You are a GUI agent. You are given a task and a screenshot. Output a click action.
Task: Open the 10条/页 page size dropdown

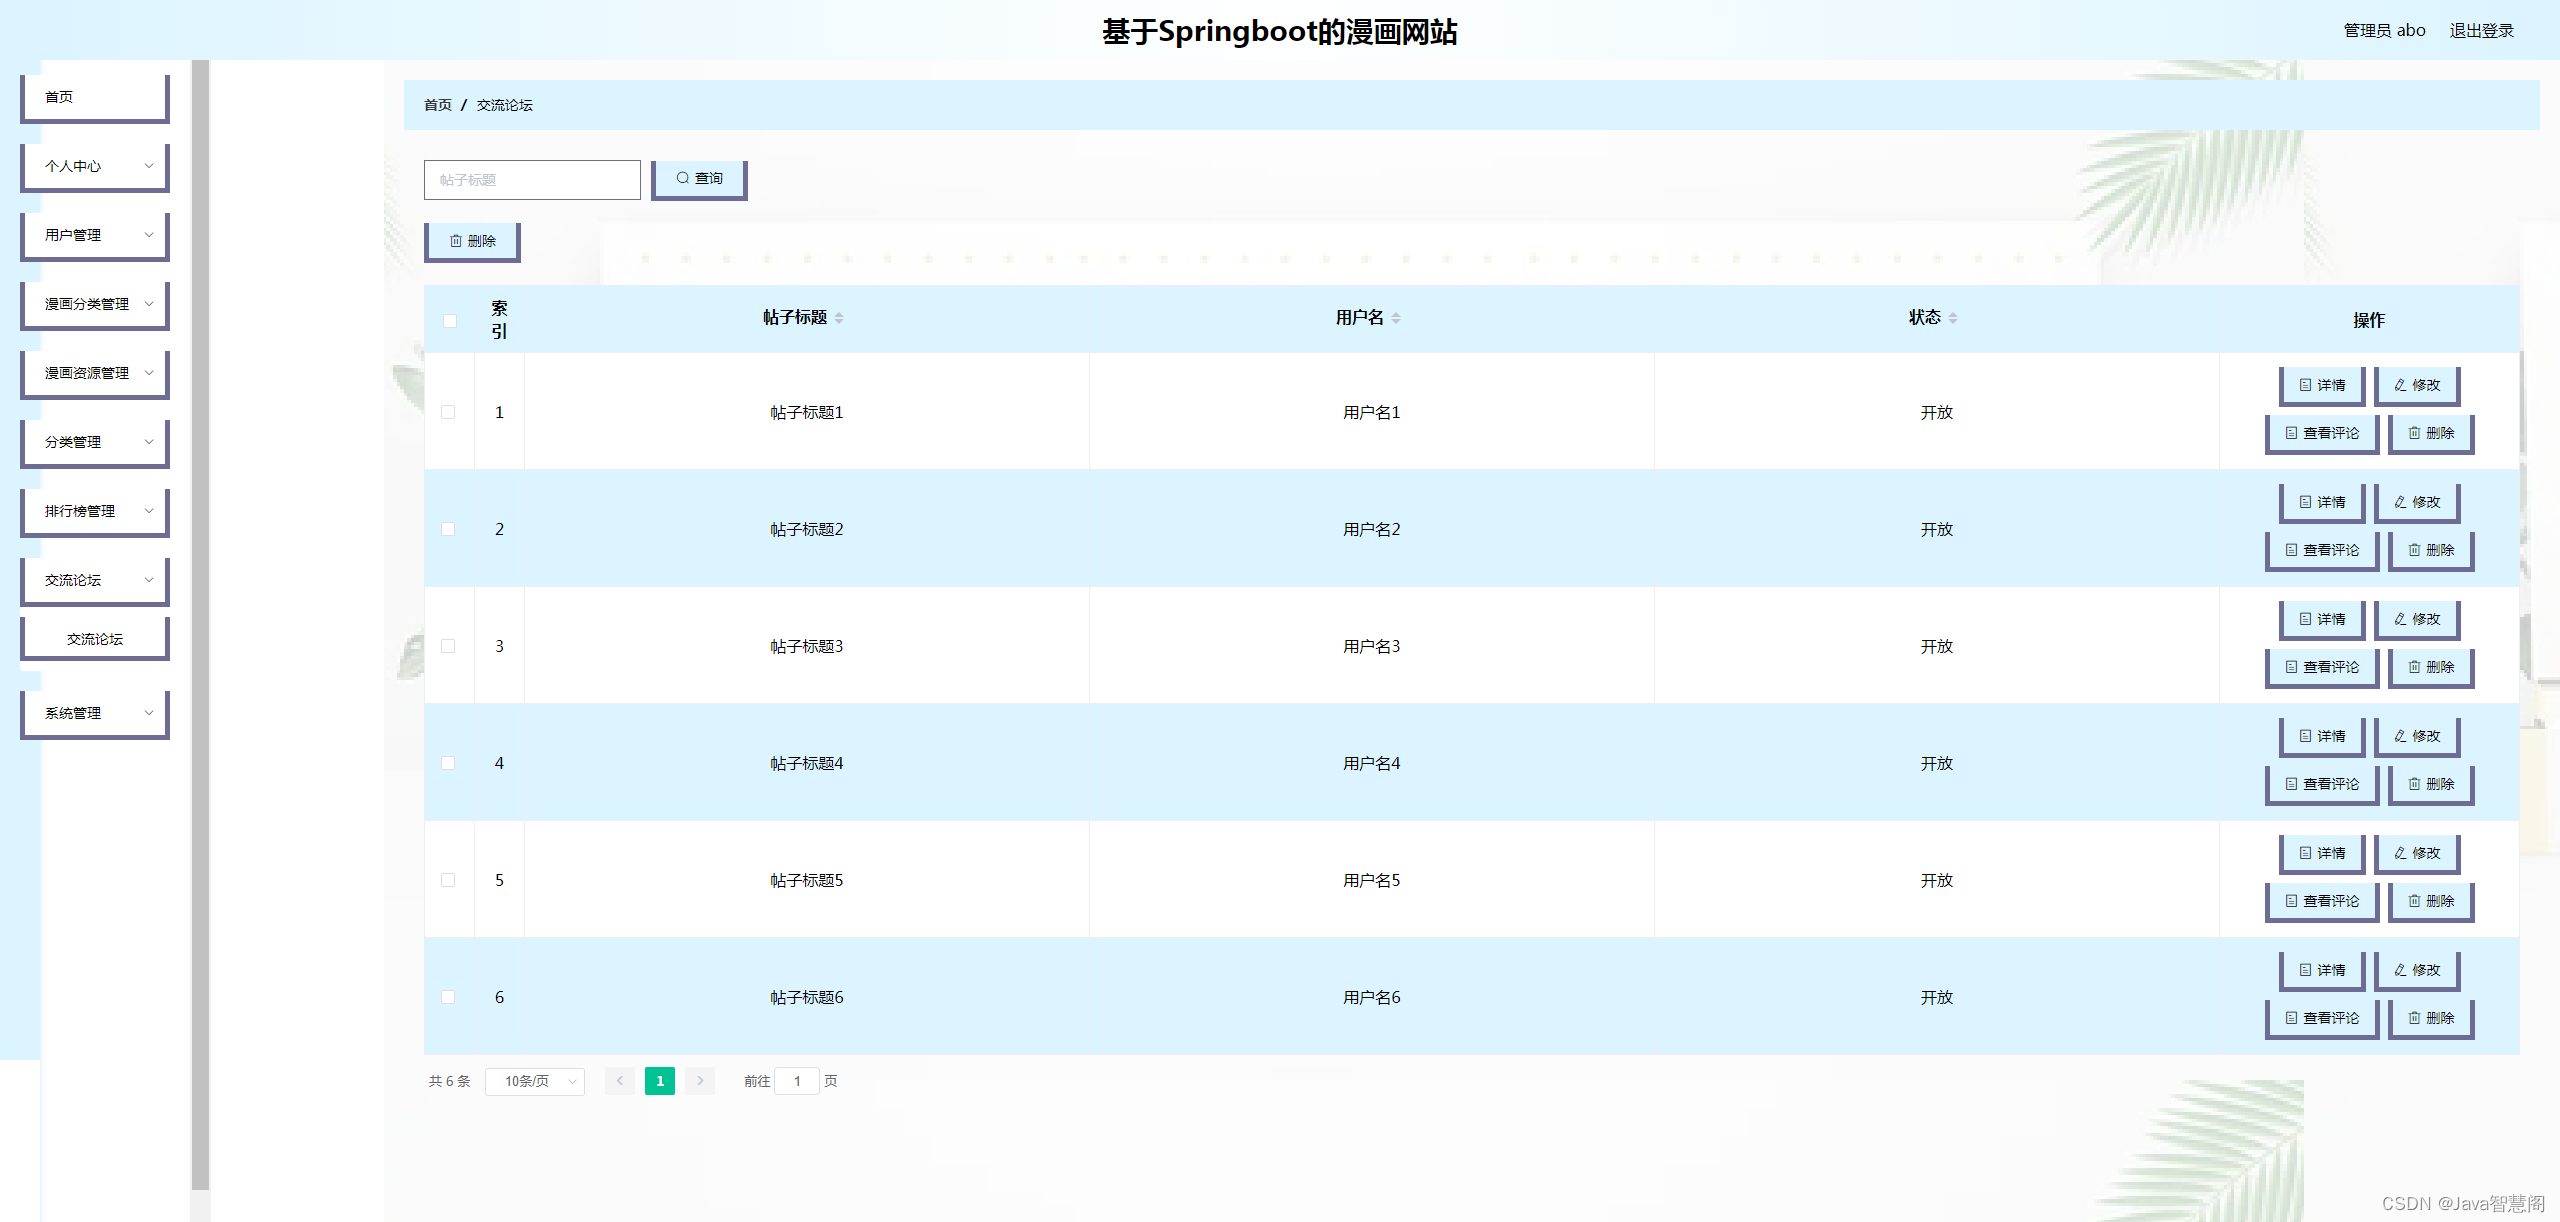pyautogui.click(x=535, y=1081)
